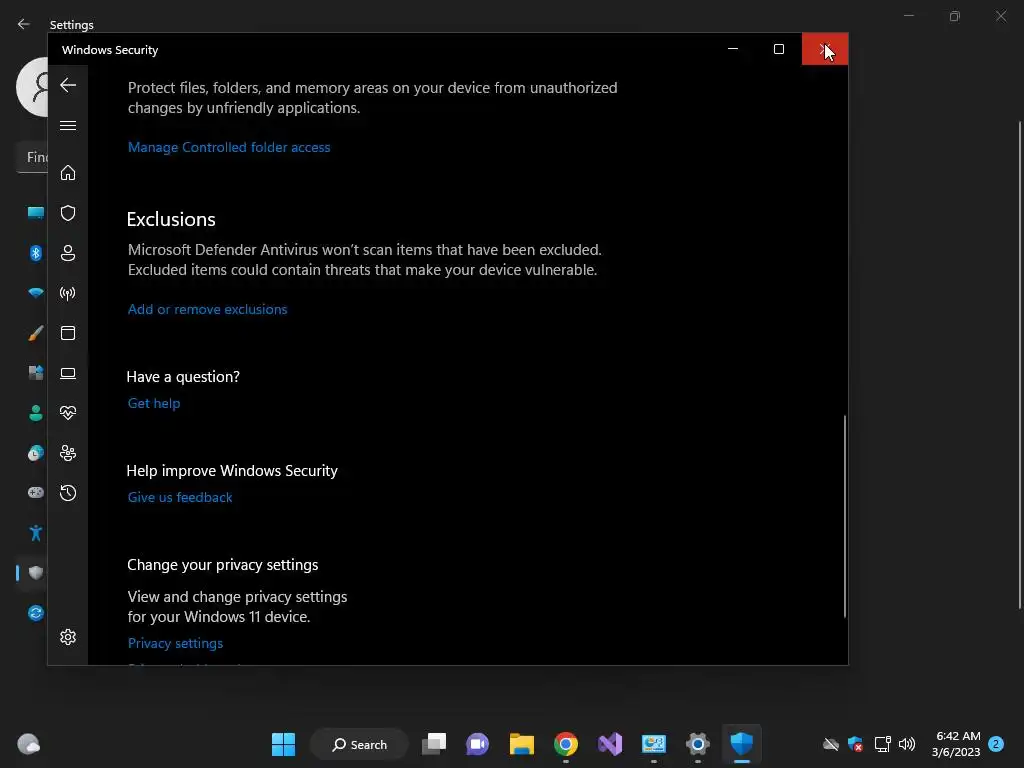This screenshot has height=768, width=1024.
Task: Select Network & internet in Settings sidebar
Action: (x=36, y=293)
